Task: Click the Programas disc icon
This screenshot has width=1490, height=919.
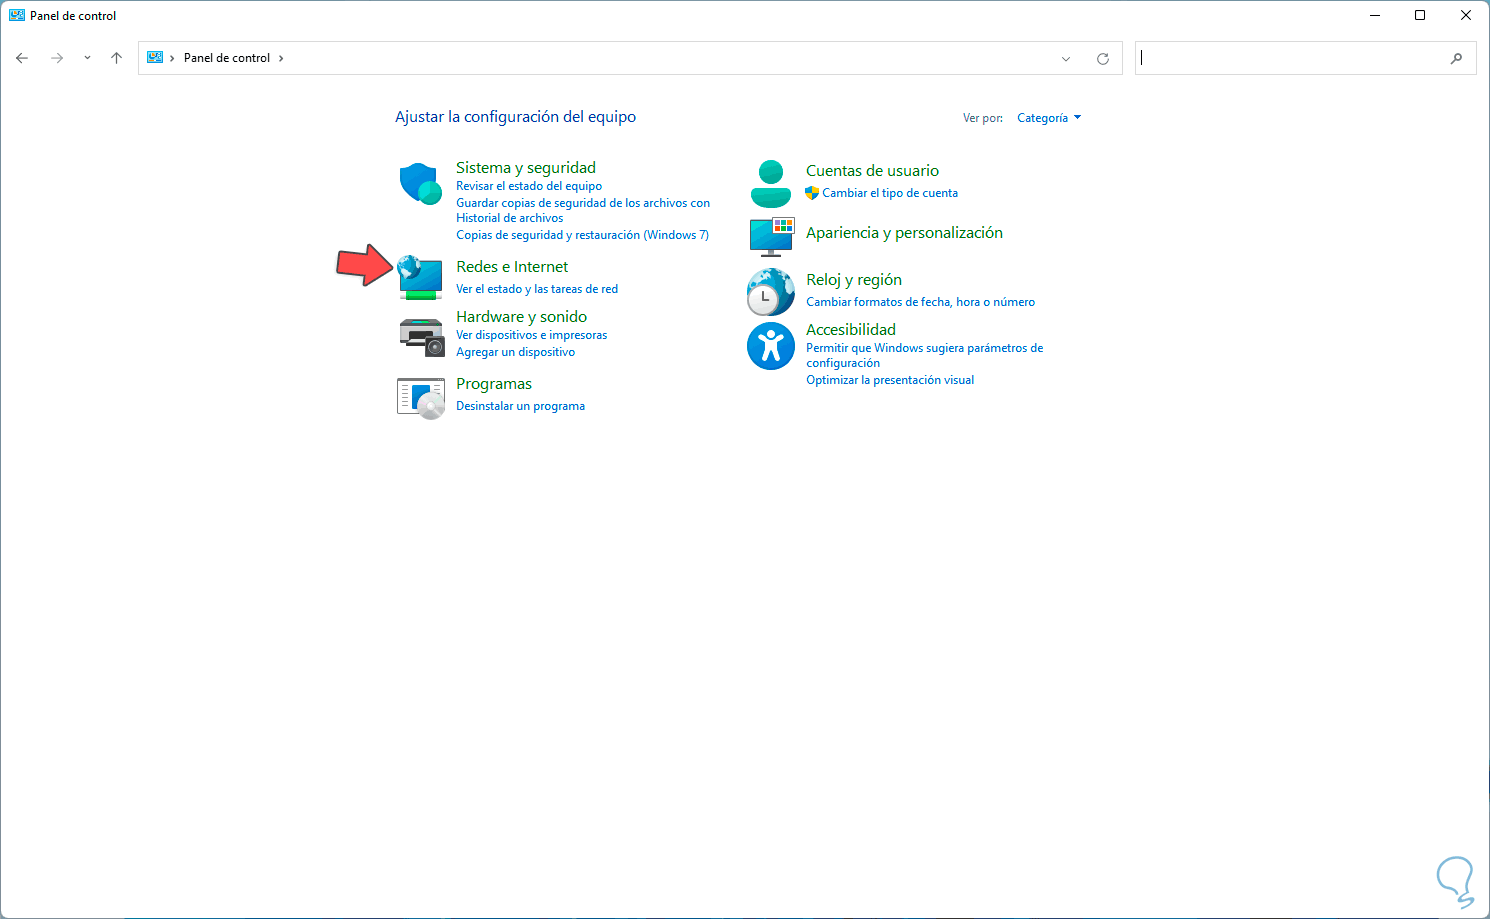Action: click(x=421, y=398)
